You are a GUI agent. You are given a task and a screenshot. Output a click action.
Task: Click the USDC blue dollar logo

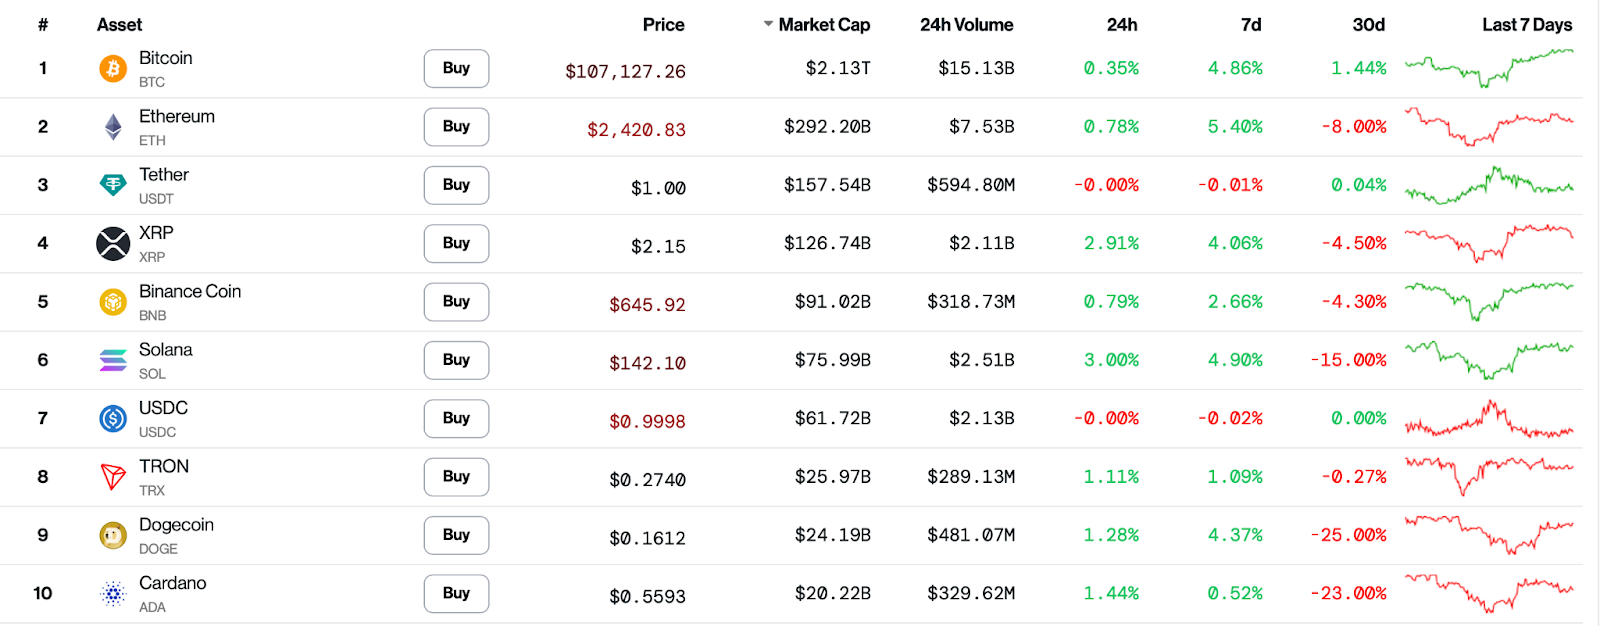coord(113,418)
